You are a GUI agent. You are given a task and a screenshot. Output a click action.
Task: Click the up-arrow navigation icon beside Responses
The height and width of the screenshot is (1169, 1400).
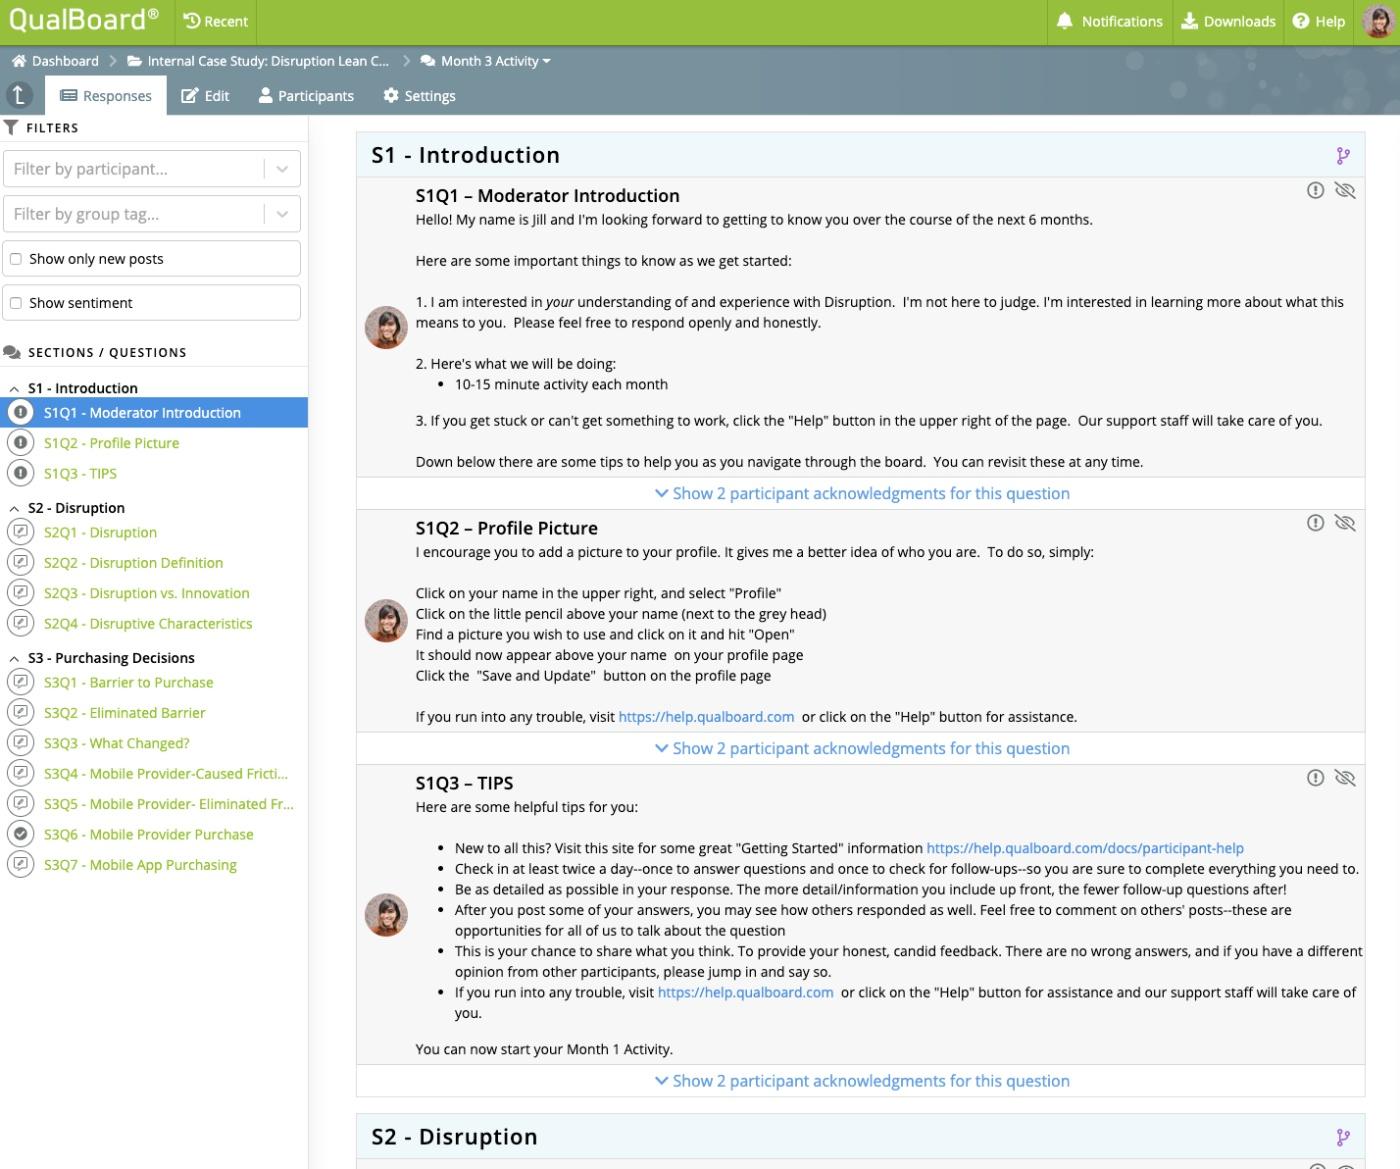click(x=21, y=95)
